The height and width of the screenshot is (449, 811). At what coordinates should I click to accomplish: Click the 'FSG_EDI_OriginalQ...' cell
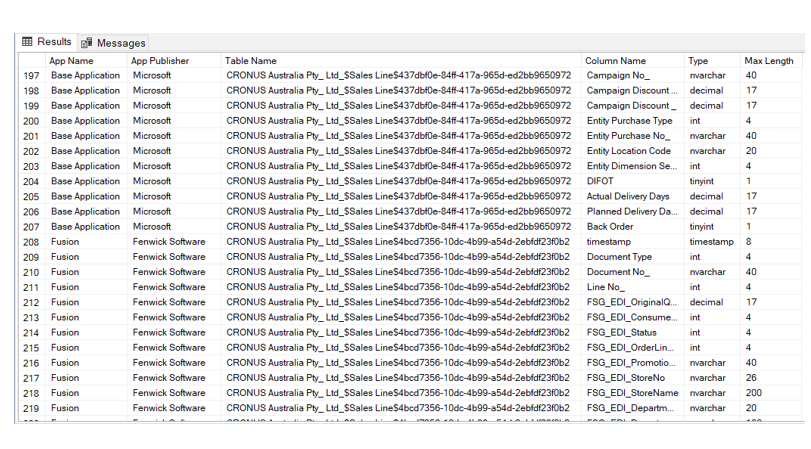pyautogui.click(x=632, y=303)
